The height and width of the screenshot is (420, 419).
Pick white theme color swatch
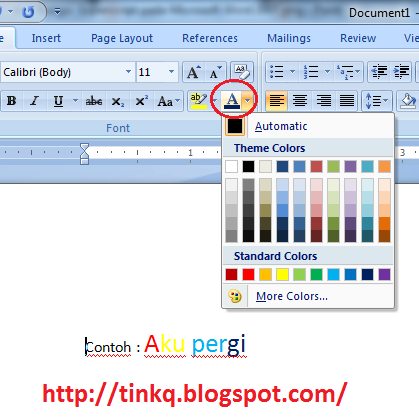pyautogui.click(x=231, y=166)
